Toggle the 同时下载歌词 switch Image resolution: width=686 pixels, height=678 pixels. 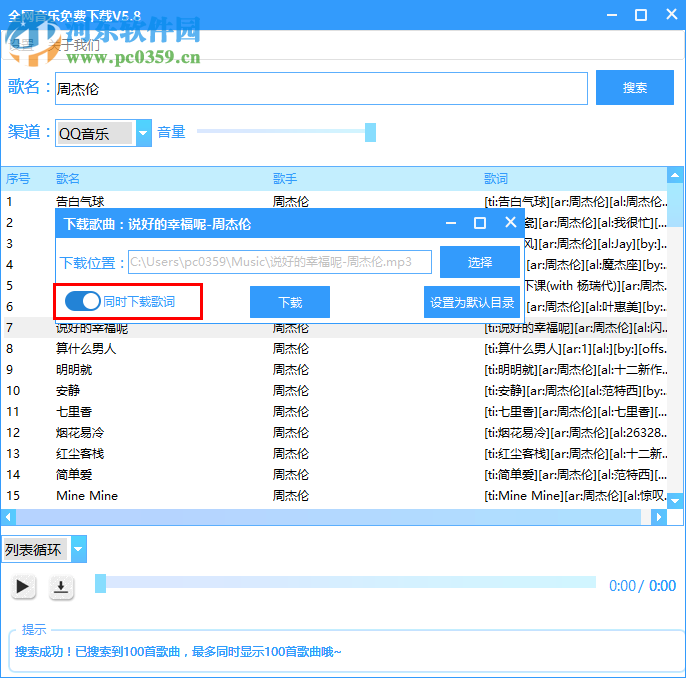82,301
